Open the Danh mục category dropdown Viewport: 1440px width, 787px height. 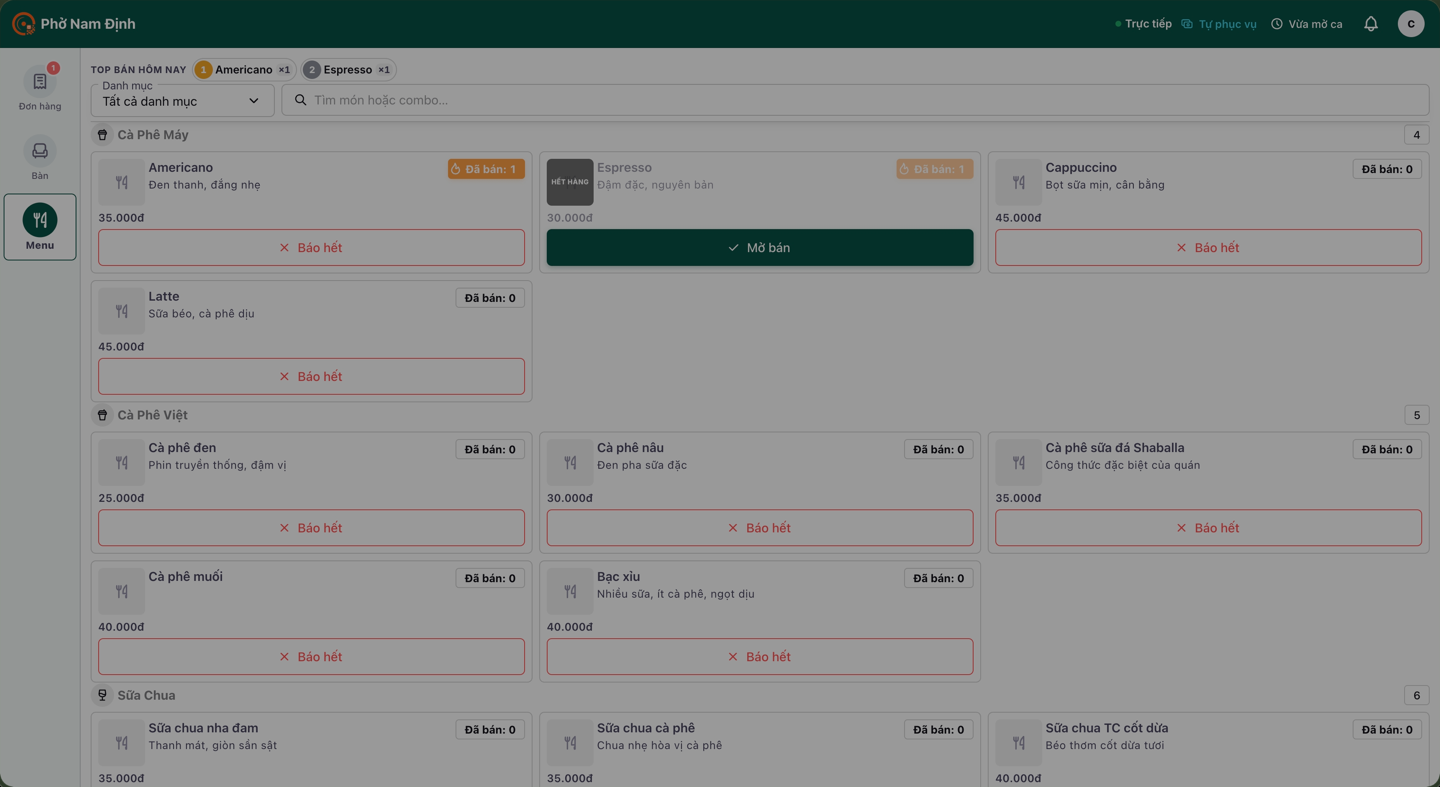click(183, 100)
